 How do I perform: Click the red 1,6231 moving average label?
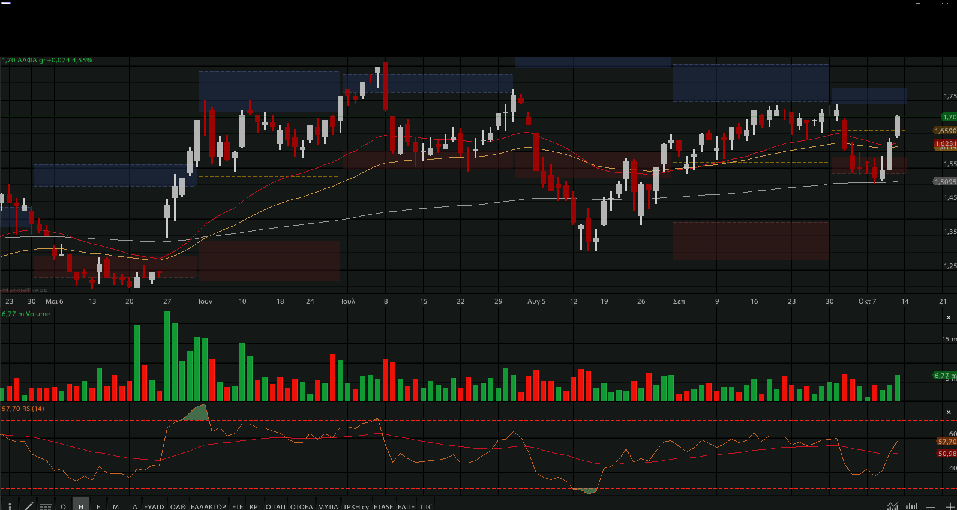pos(945,145)
